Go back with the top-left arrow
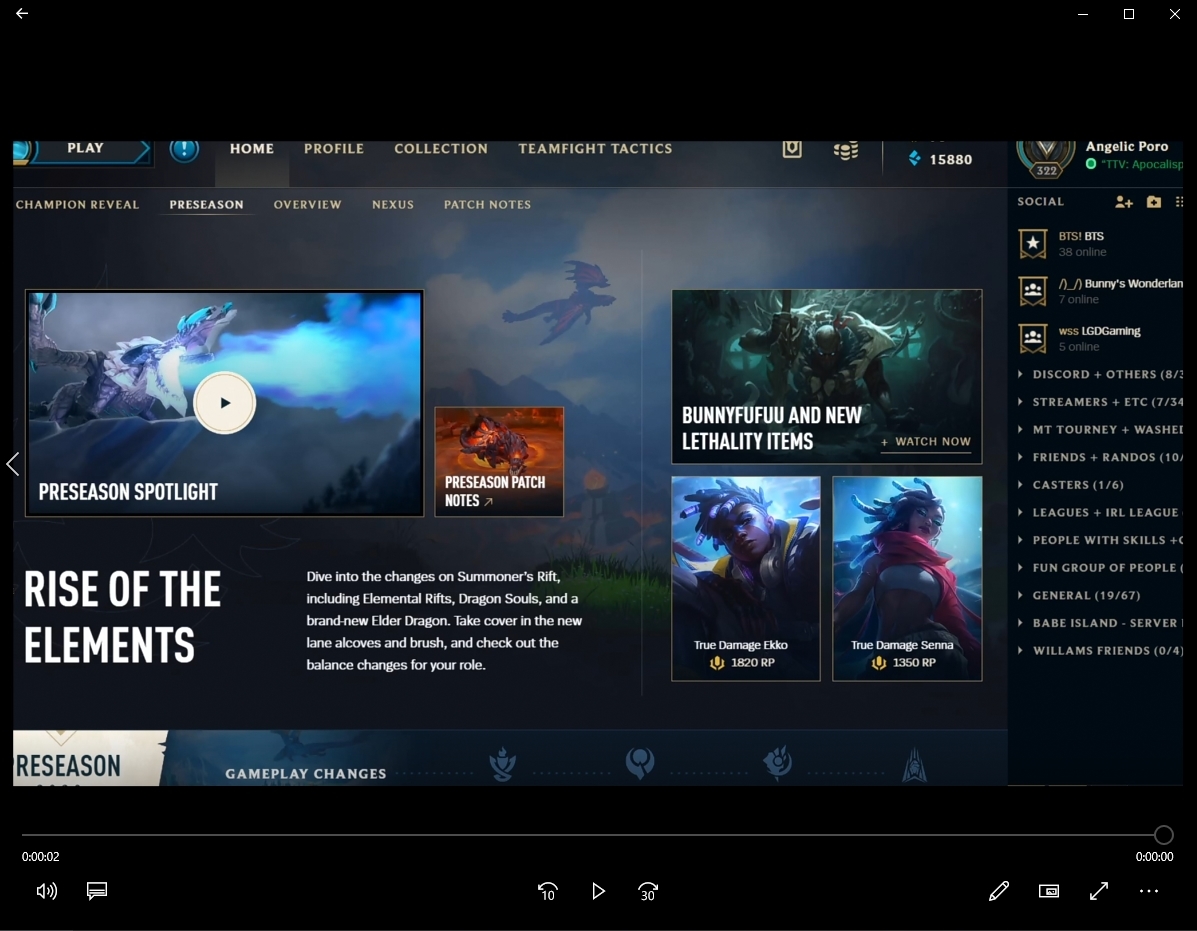Image resolution: width=1197 pixels, height=931 pixels. [x=21, y=13]
